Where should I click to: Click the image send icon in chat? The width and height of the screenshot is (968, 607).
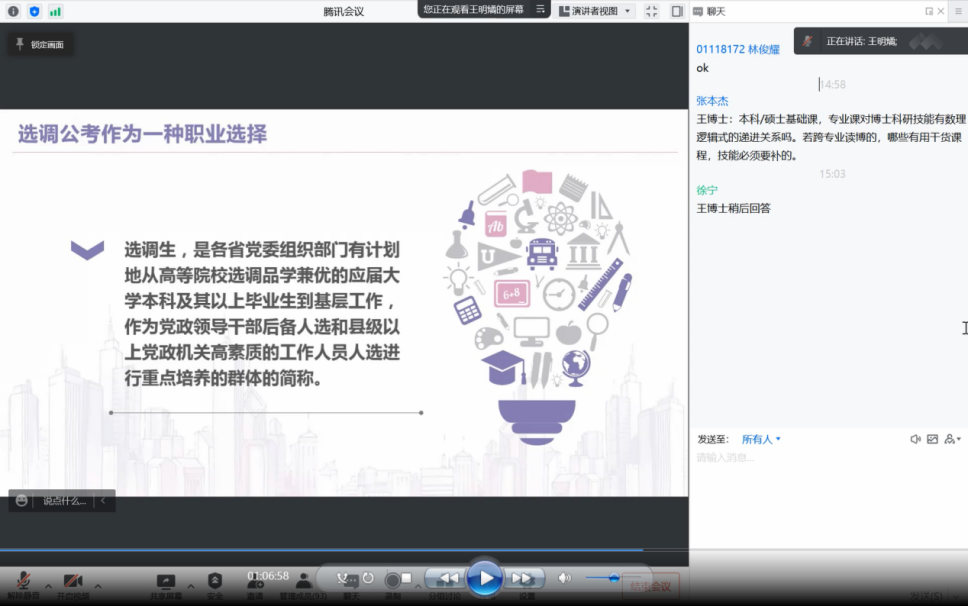(932, 439)
